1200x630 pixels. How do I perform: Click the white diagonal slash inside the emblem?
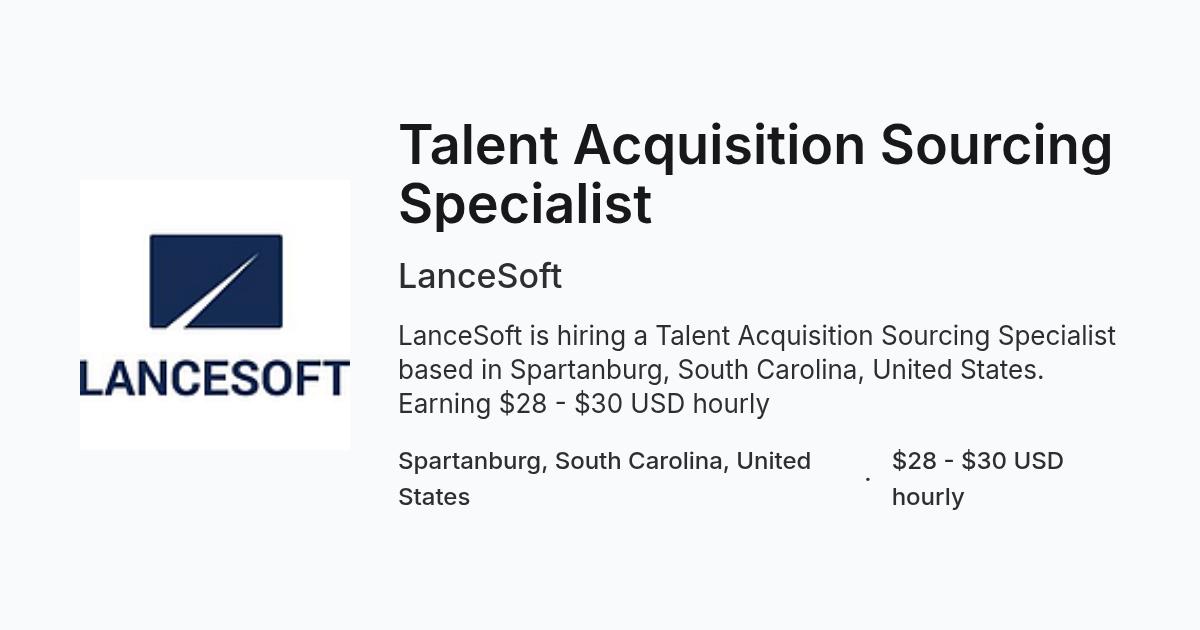click(222, 291)
